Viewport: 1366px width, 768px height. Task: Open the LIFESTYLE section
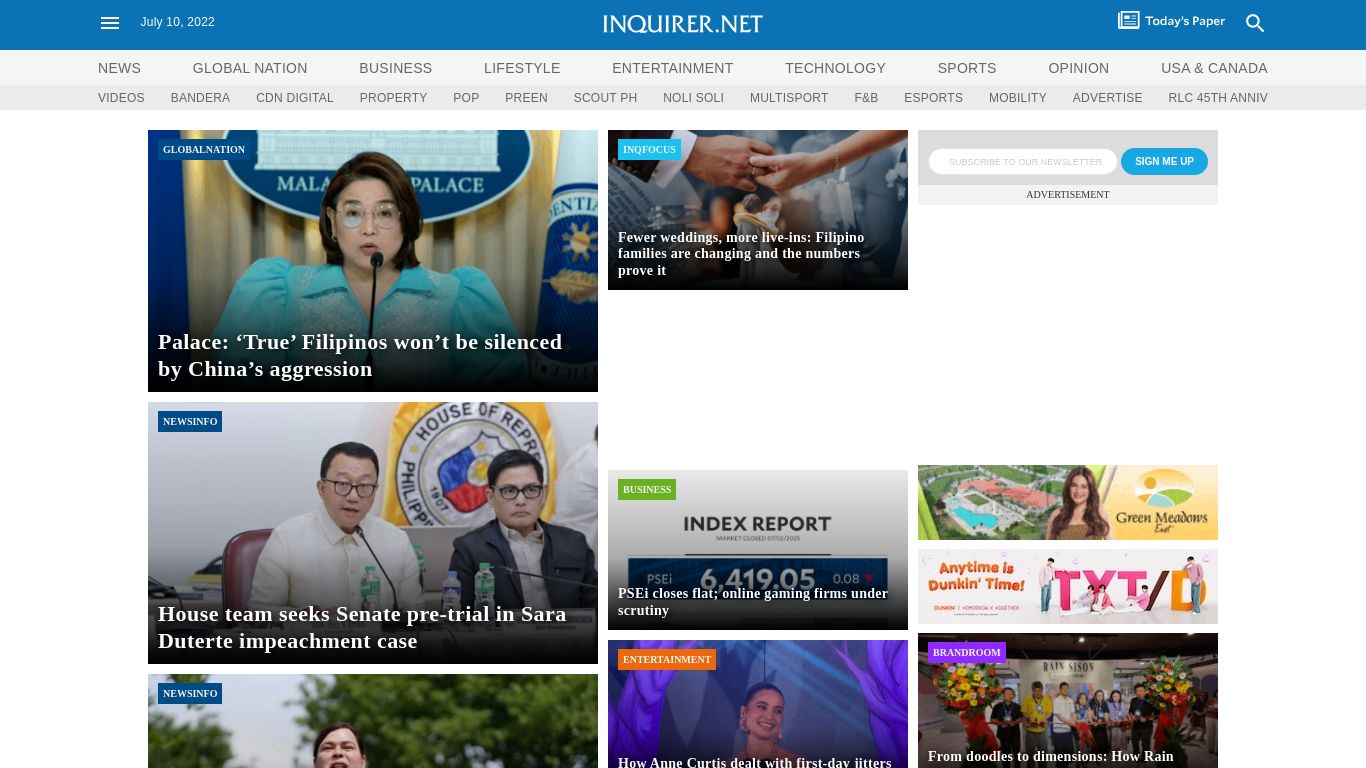pyautogui.click(x=522, y=68)
